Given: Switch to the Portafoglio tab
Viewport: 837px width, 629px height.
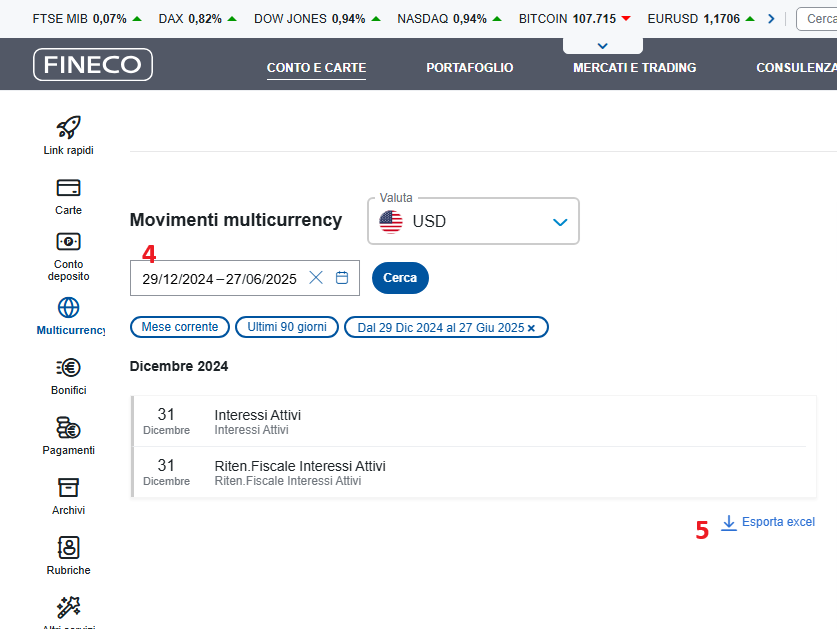Looking at the screenshot, I should 469,68.
